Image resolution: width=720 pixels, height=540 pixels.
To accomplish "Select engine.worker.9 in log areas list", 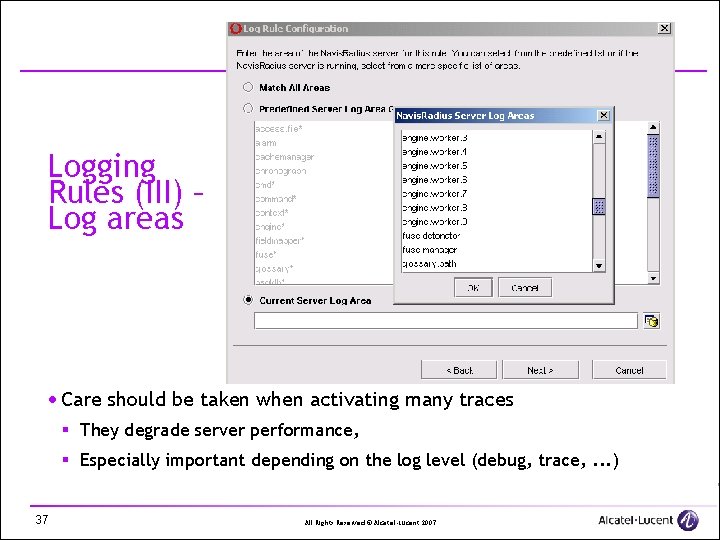I will coord(435,222).
